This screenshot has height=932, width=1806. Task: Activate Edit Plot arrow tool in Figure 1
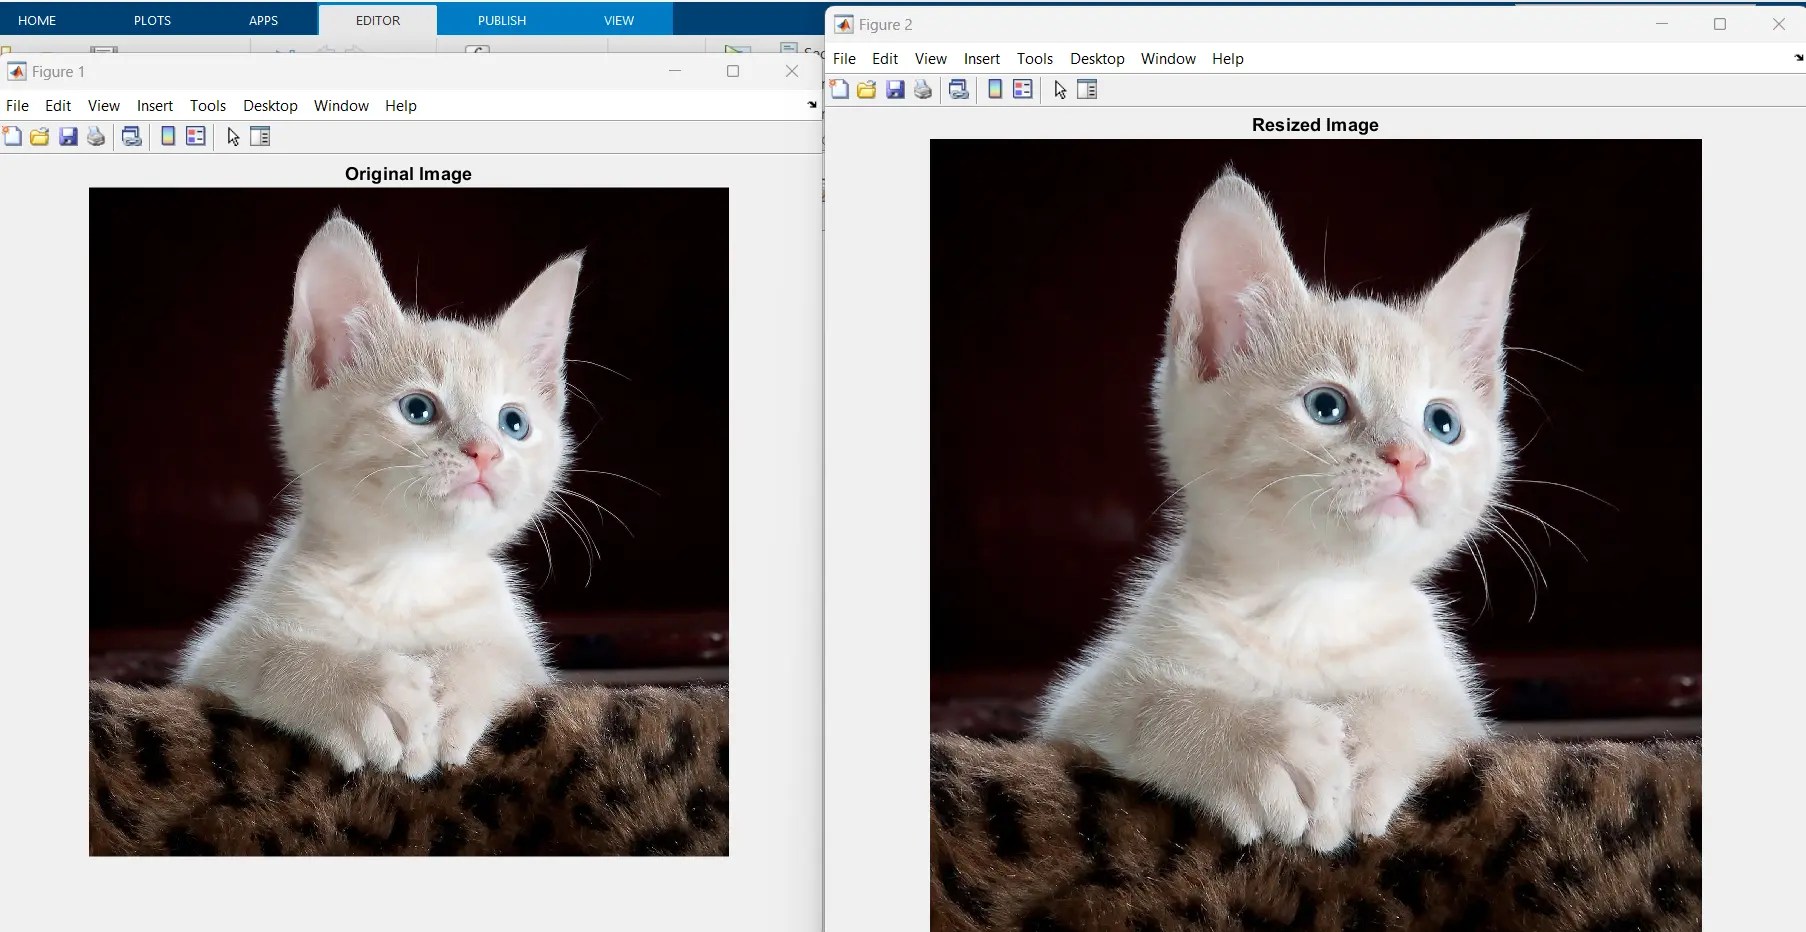(232, 138)
